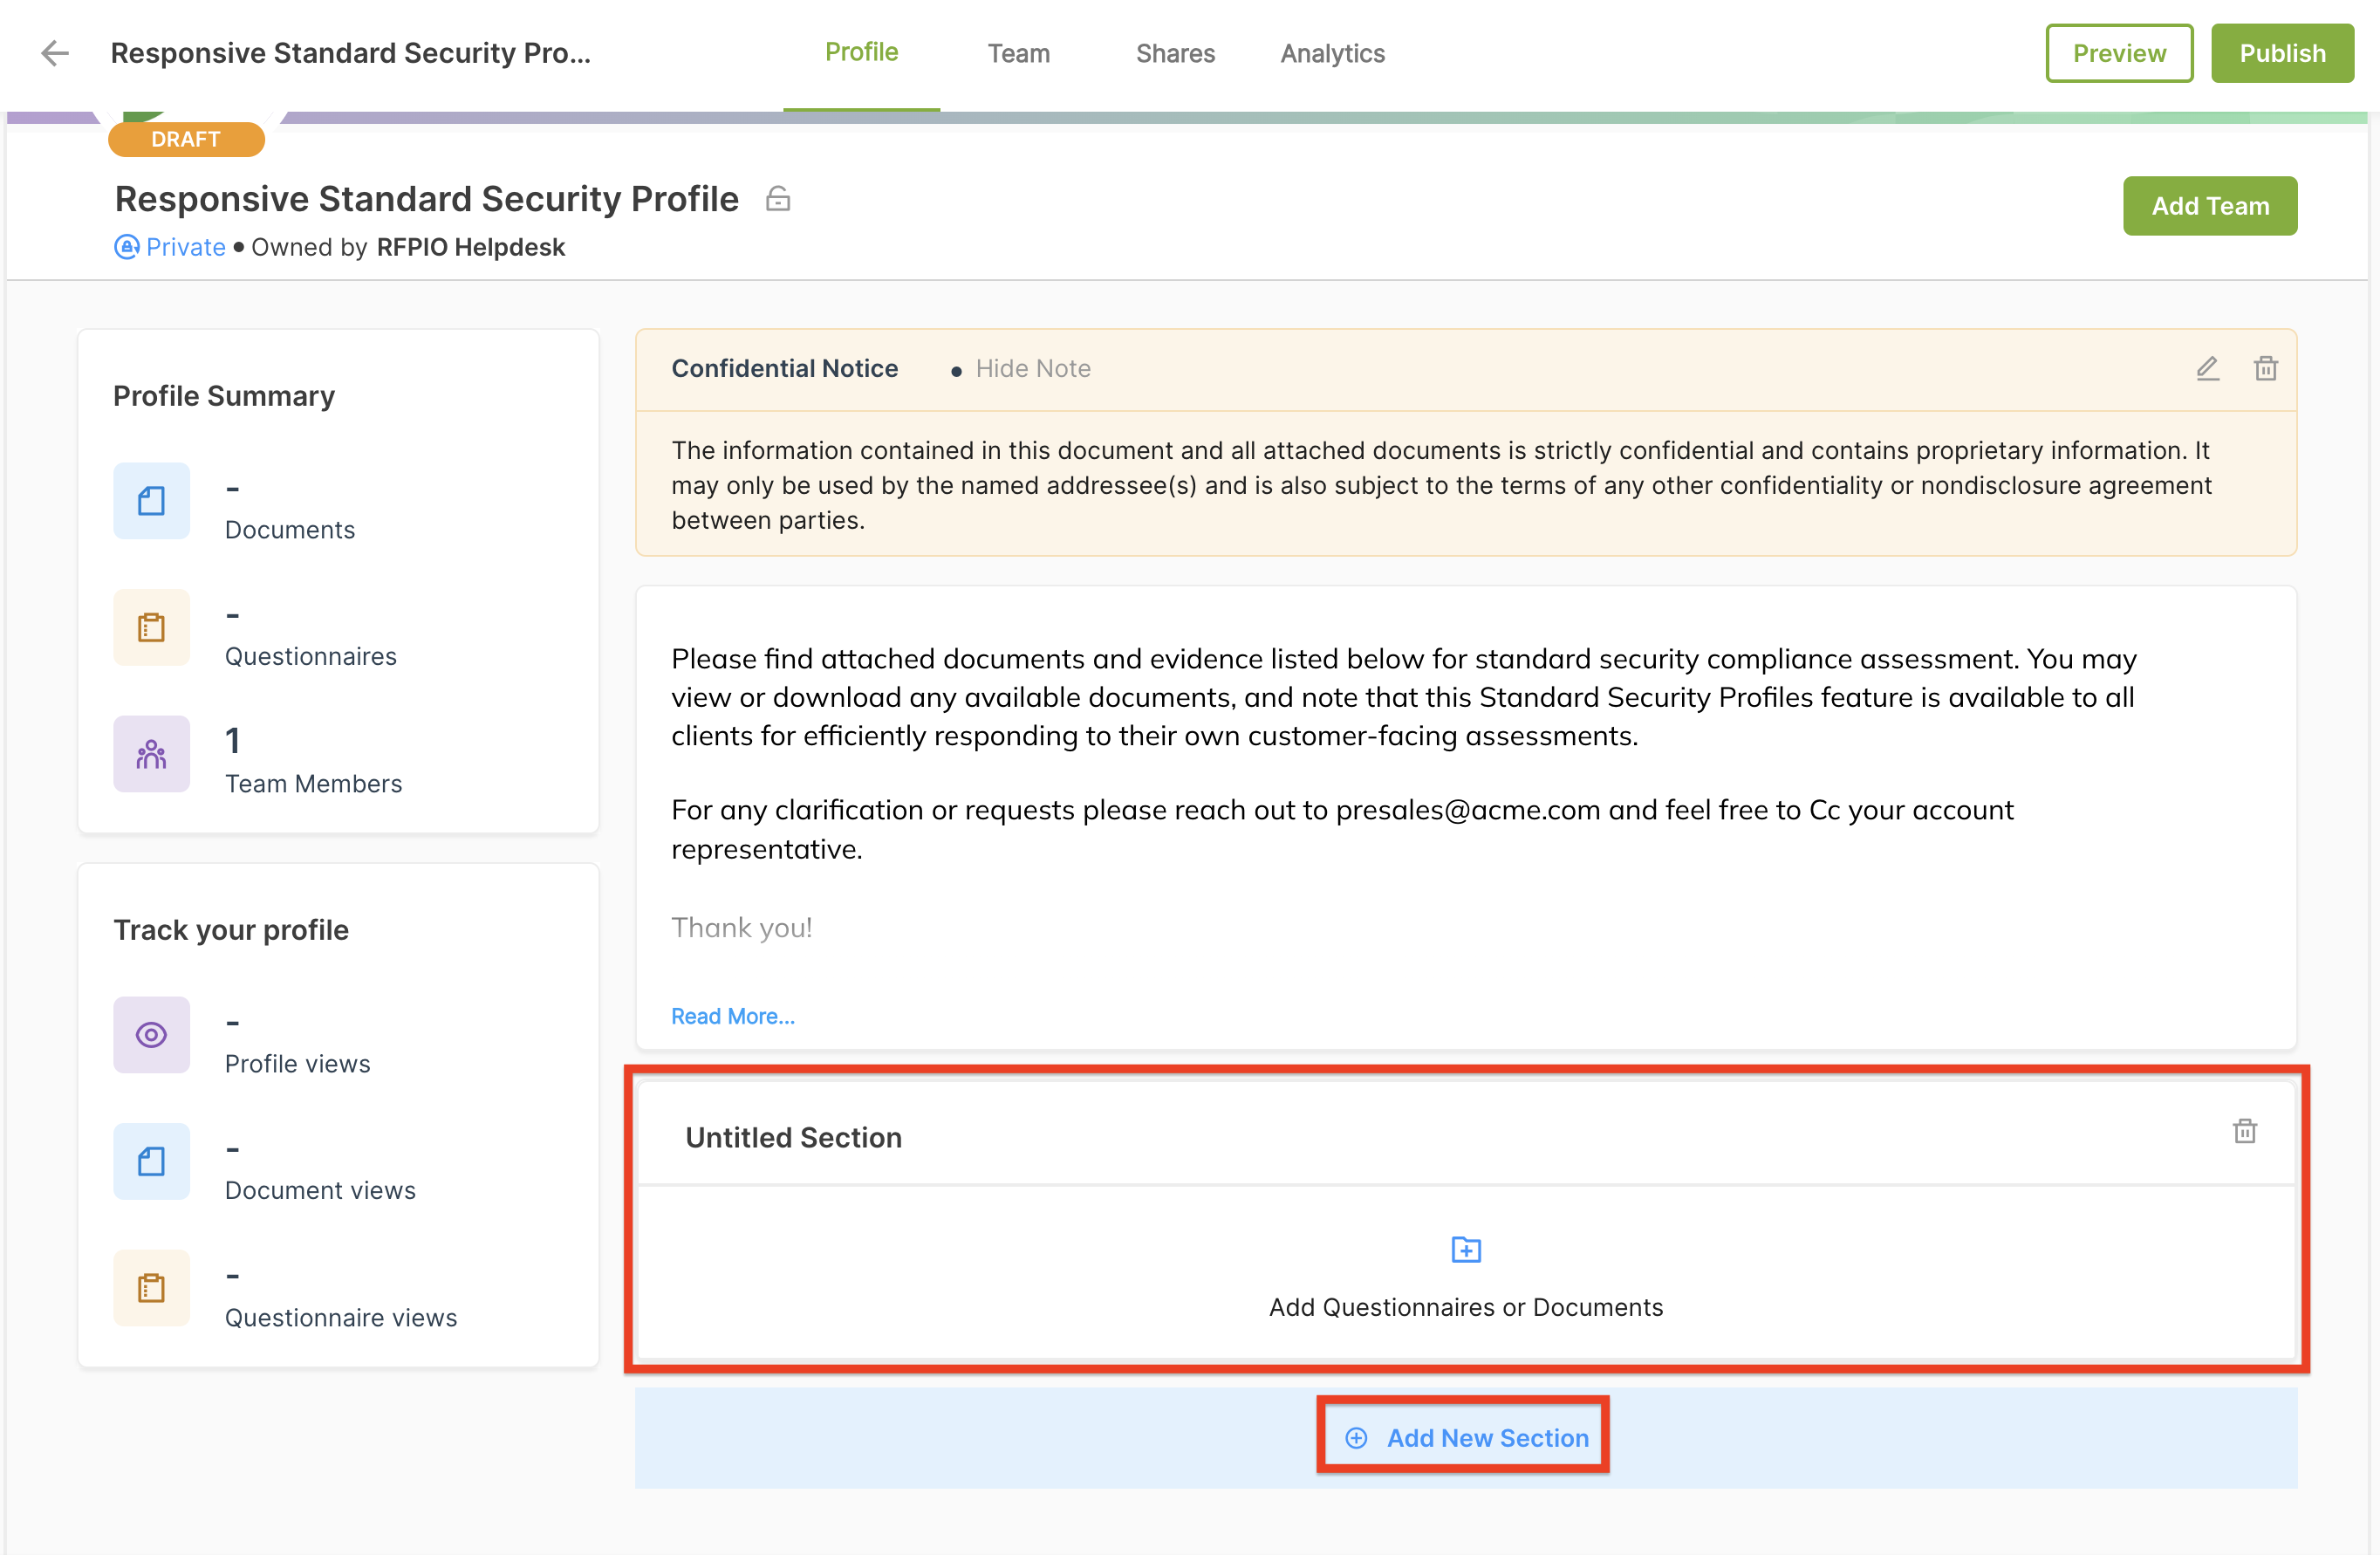Click the Questionnaire views clipboard icon
Viewport: 2380px width, 1555px height.
151,1288
